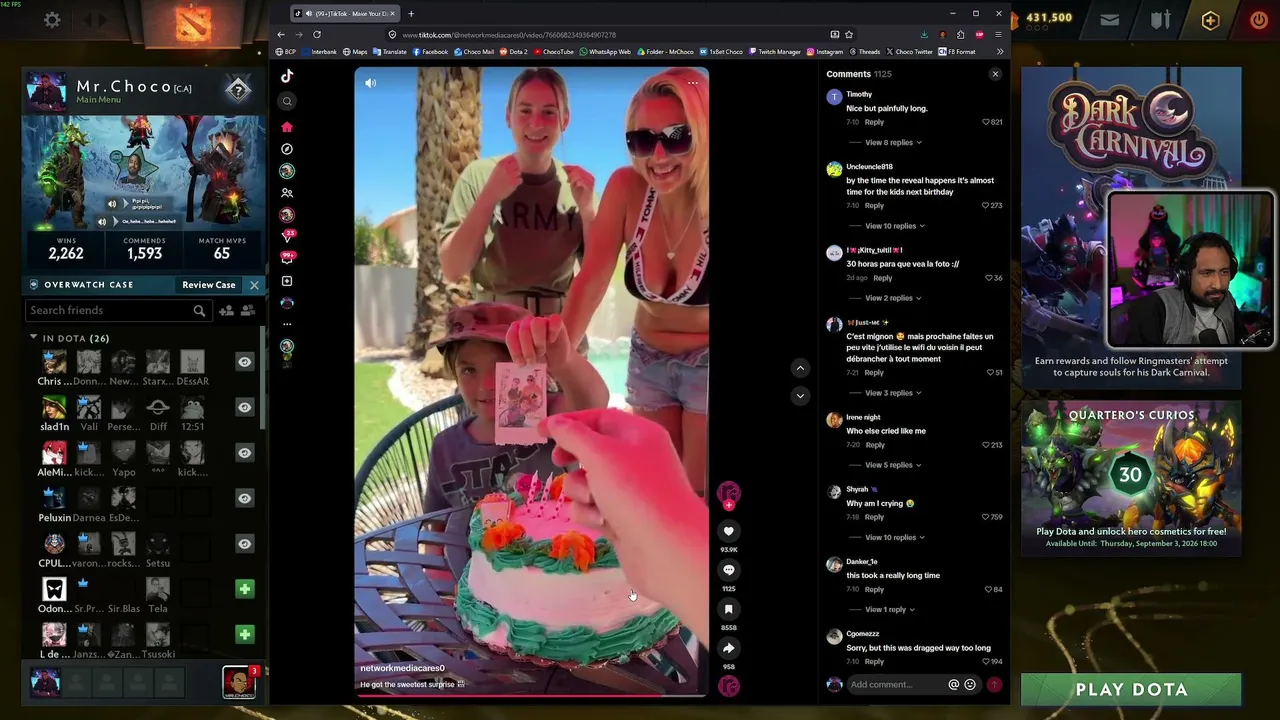Screen dimensions: 1280x720
Task: Go to TikTok Home (For You) feed
Action: (x=287, y=127)
